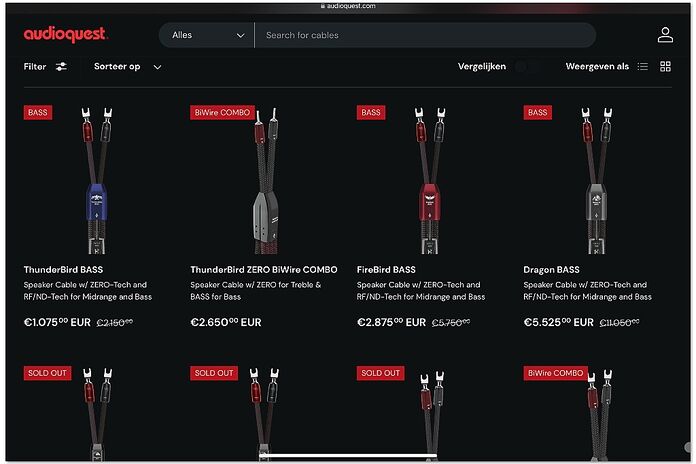Open the user account icon
This screenshot has height=464, width=696.
point(665,35)
